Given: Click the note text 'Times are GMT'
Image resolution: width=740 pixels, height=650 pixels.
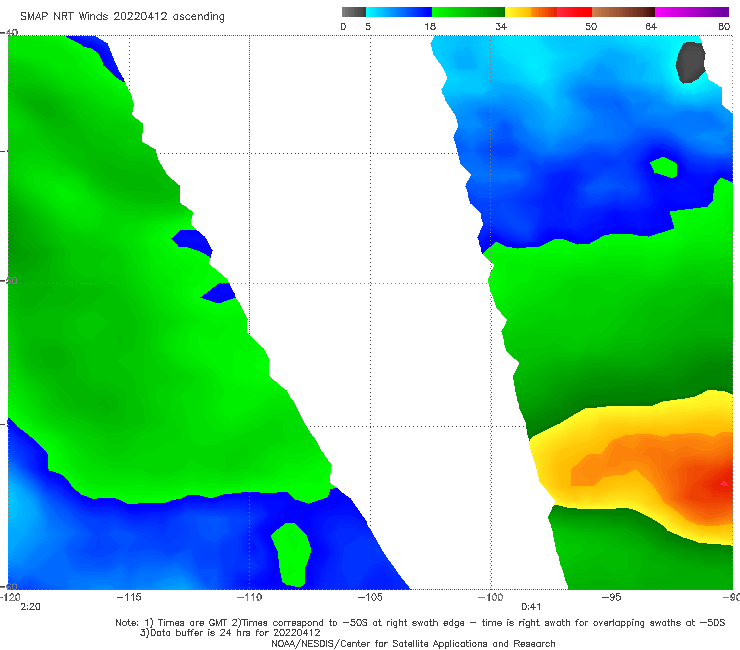Looking at the screenshot, I should pyautogui.click(x=193, y=623).
